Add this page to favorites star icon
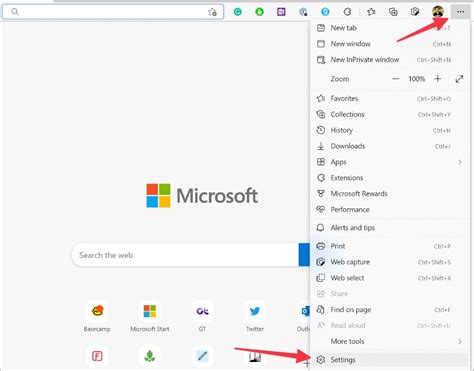 (x=212, y=12)
